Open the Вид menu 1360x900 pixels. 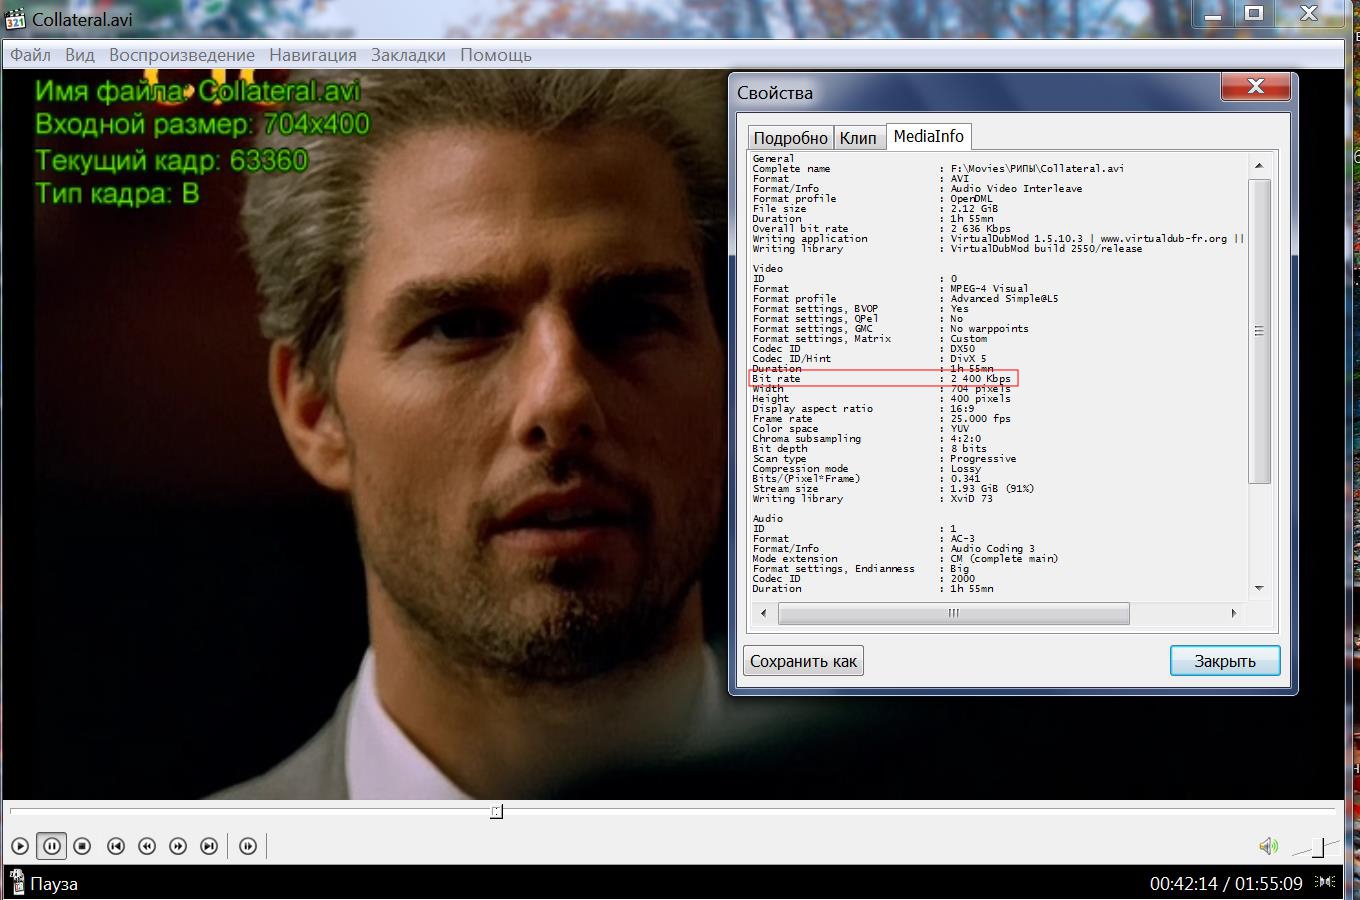80,55
